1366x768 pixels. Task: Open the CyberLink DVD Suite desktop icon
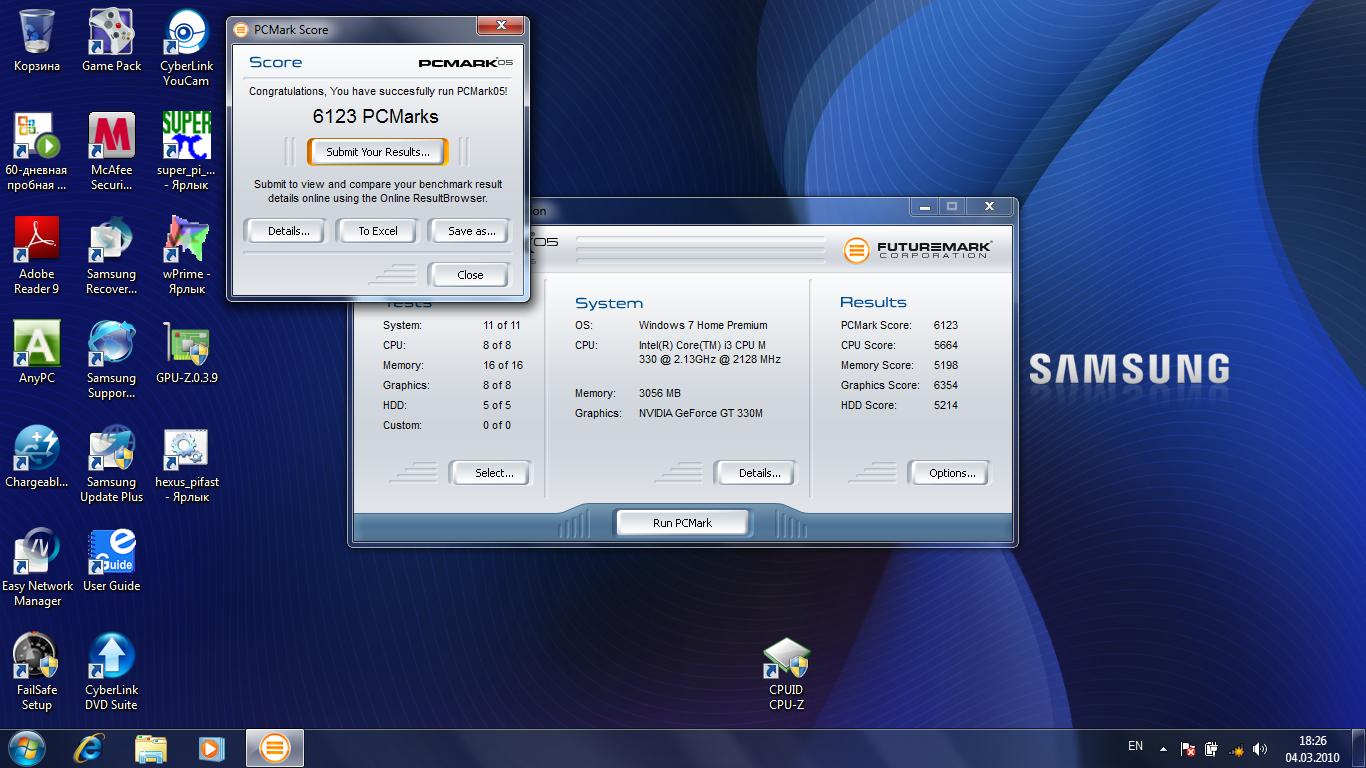tap(111, 671)
